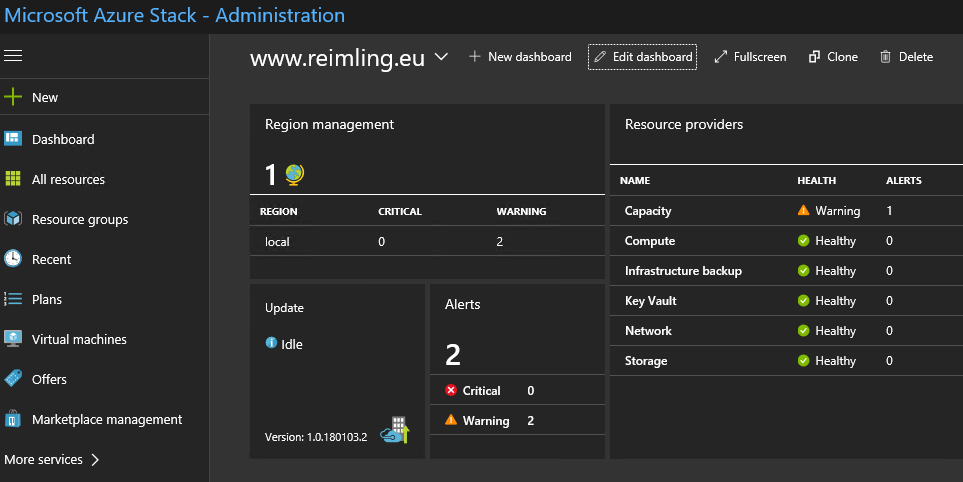This screenshot has height=482, width=963.
Task: Click the Clone button label
Action: click(x=842, y=56)
